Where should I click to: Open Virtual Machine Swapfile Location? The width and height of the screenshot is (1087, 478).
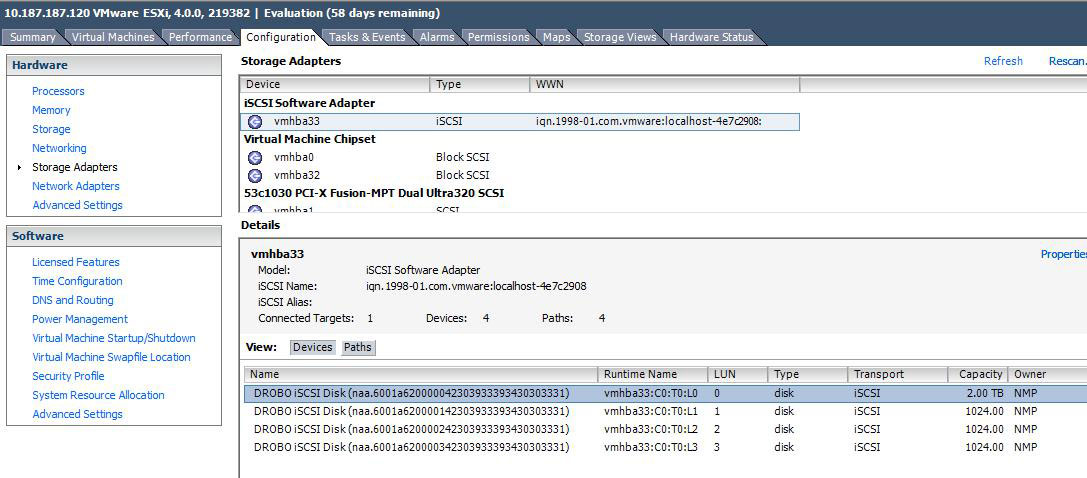[x=111, y=357]
